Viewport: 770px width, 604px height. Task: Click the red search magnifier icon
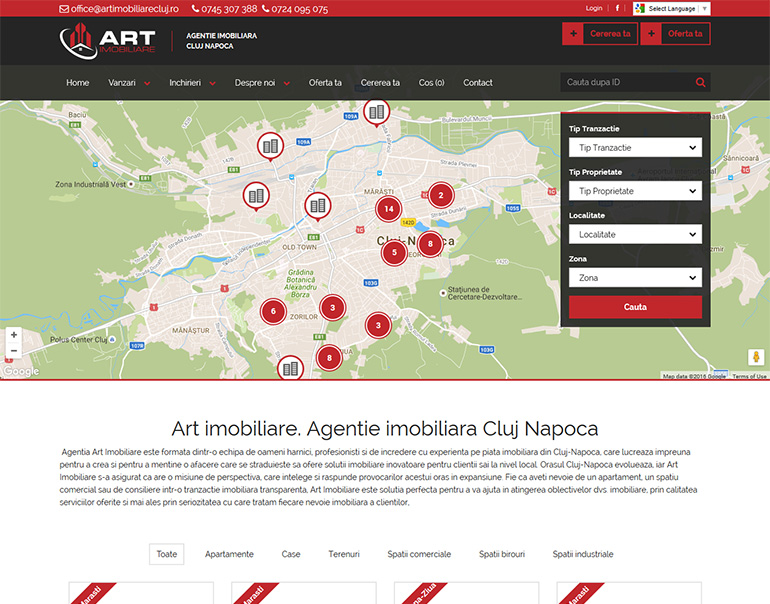point(701,82)
